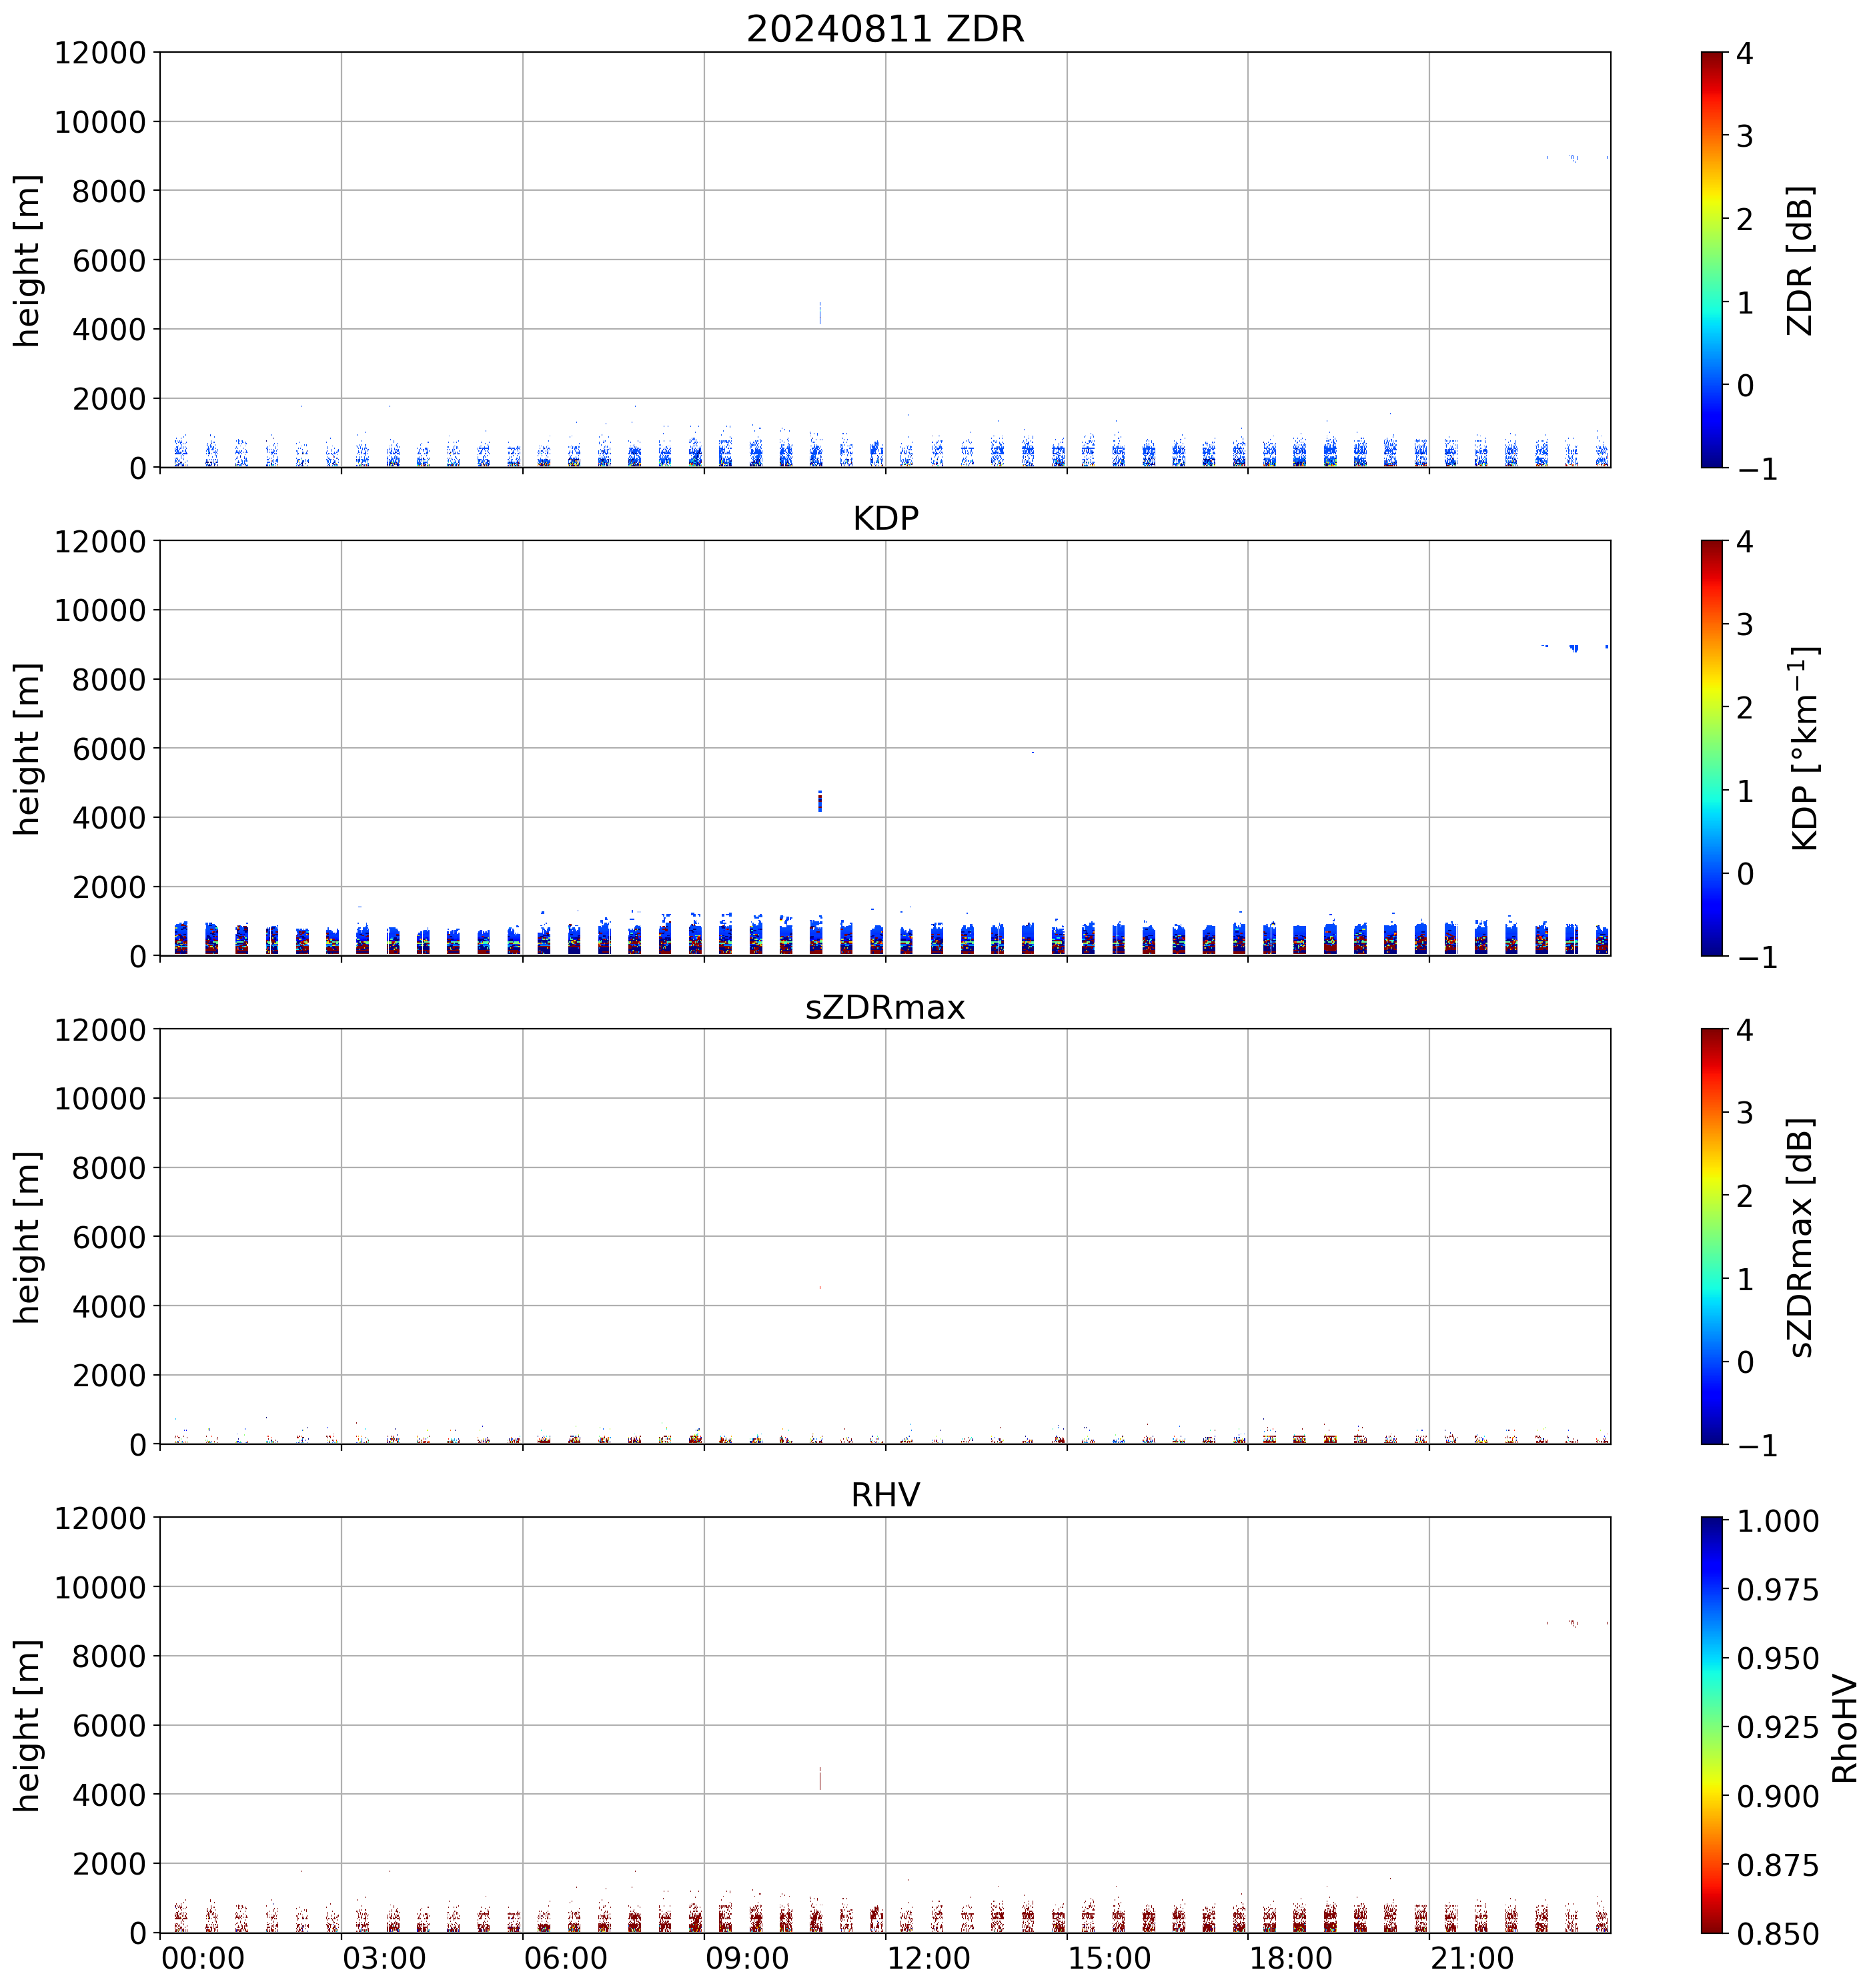Click the KDP [°km⁻¹] colorbar label

tap(1805, 748)
